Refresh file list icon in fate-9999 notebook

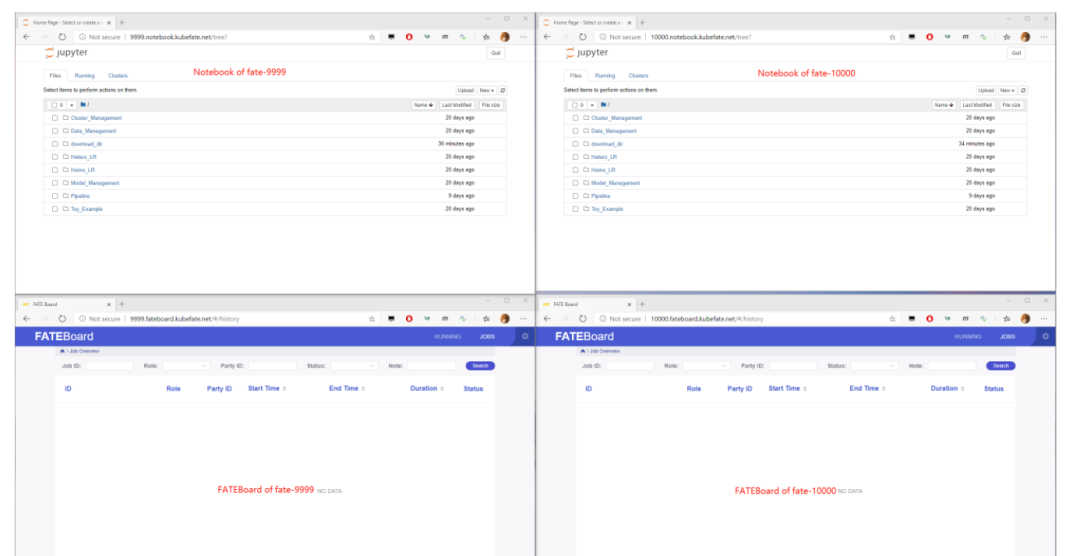click(x=503, y=90)
